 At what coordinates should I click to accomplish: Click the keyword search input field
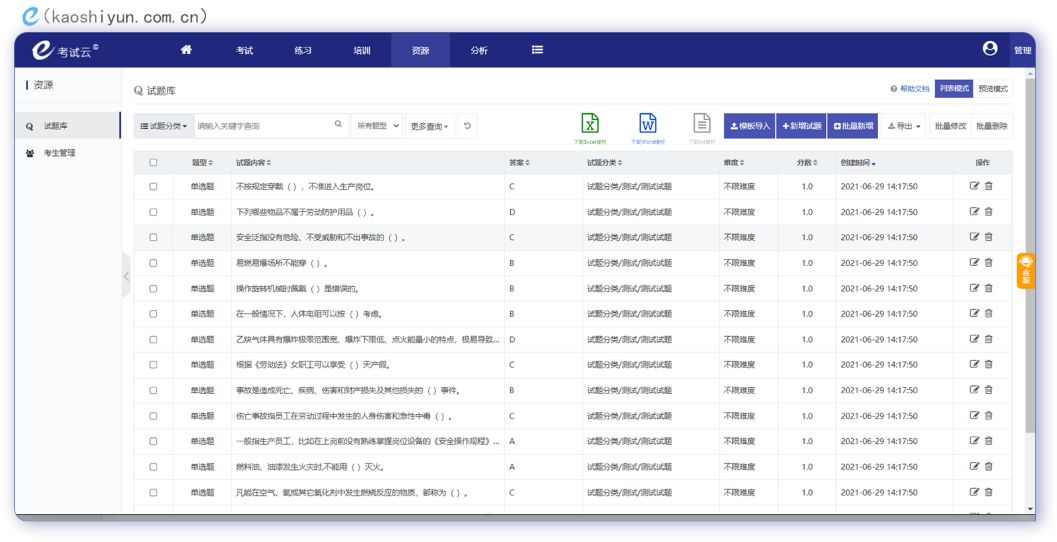pos(262,126)
